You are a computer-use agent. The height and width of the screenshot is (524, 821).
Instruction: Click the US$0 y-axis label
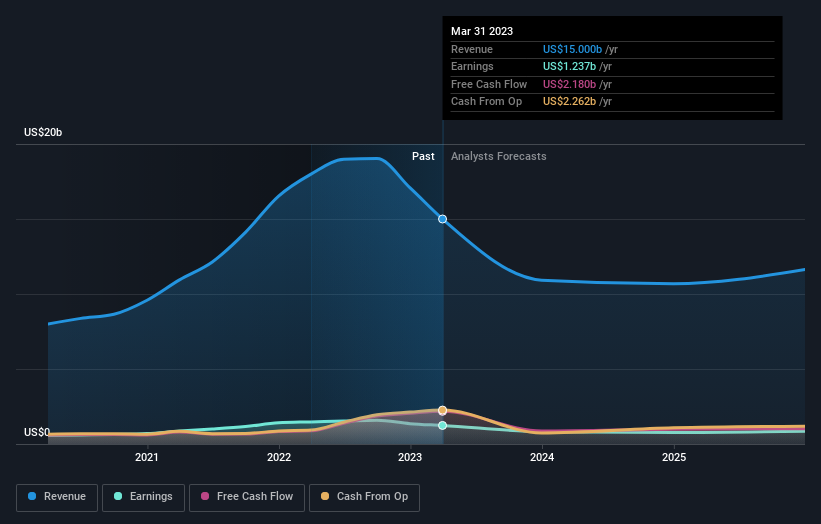(x=37, y=432)
